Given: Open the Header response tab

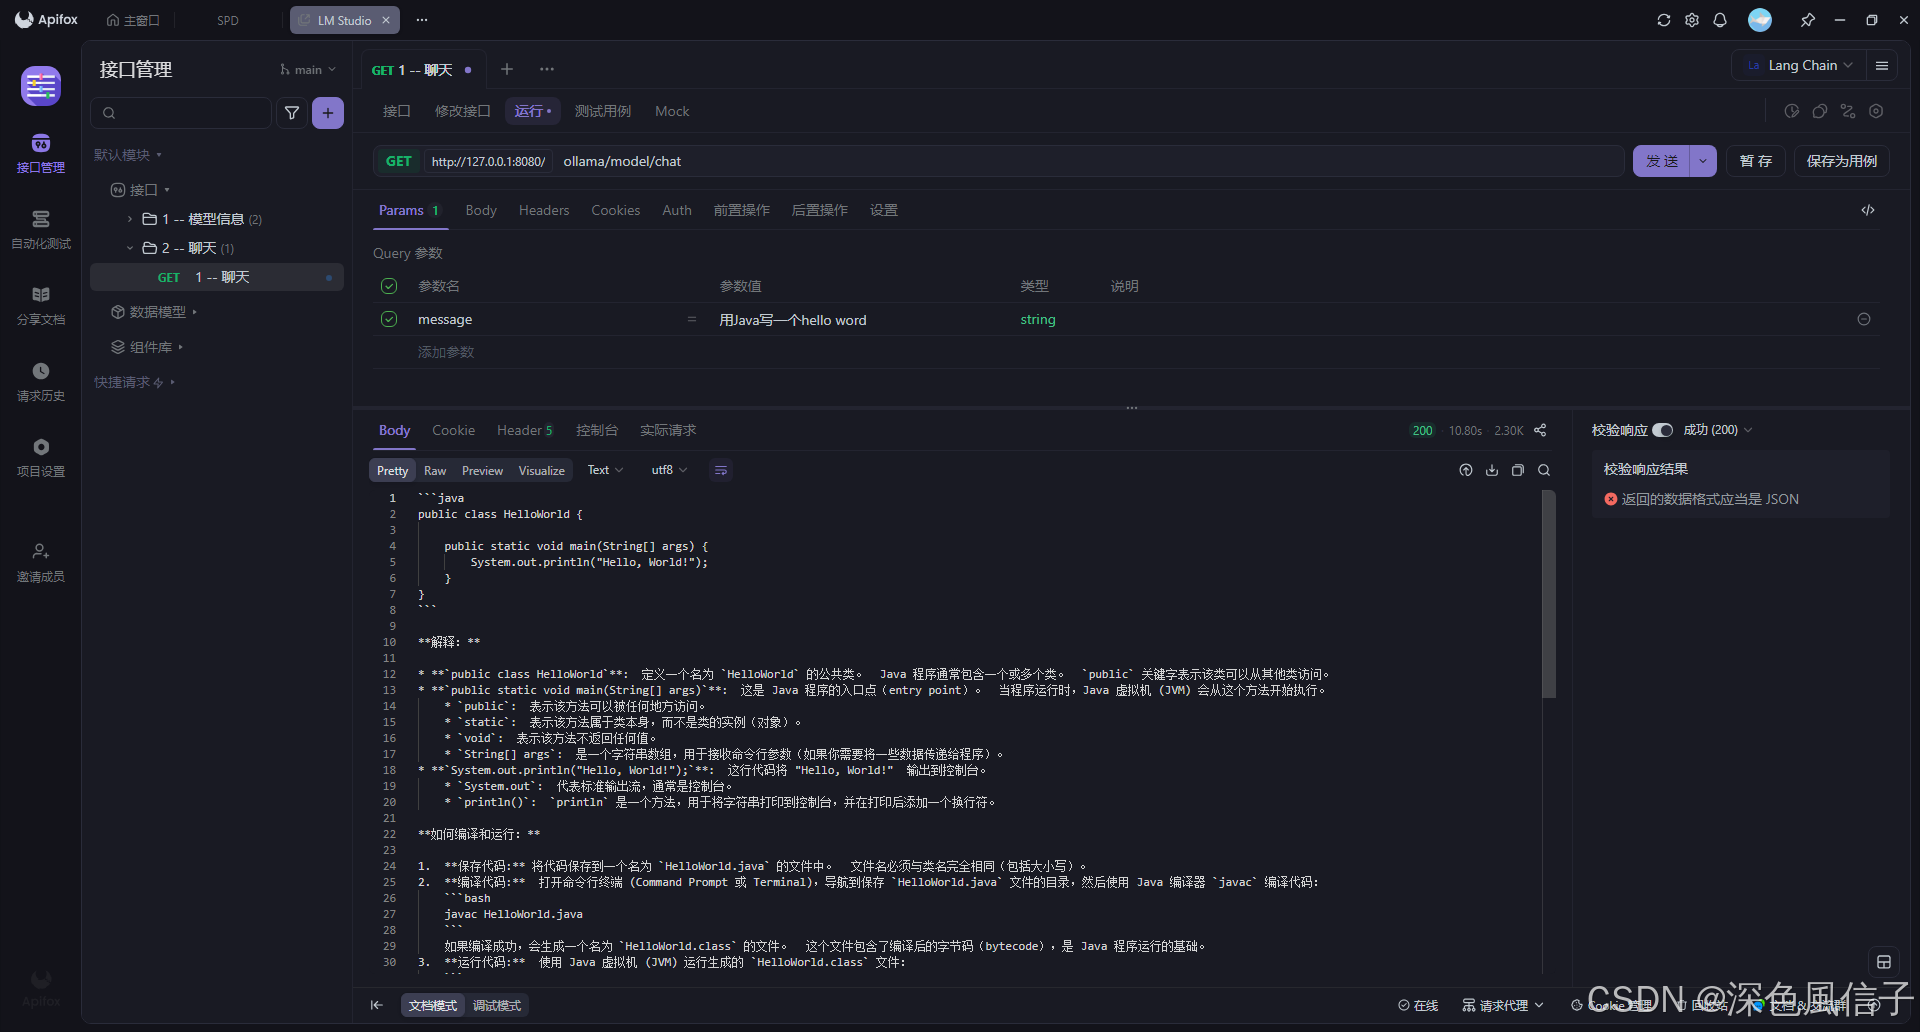Looking at the screenshot, I should point(524,430).
